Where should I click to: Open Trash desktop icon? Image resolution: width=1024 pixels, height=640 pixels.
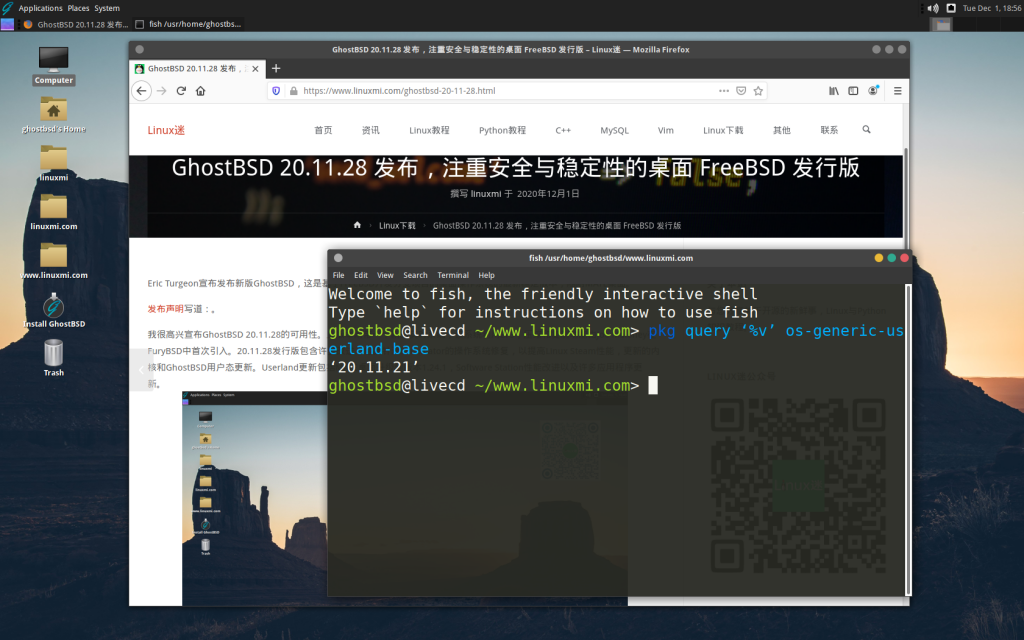(x=54, y=358)
